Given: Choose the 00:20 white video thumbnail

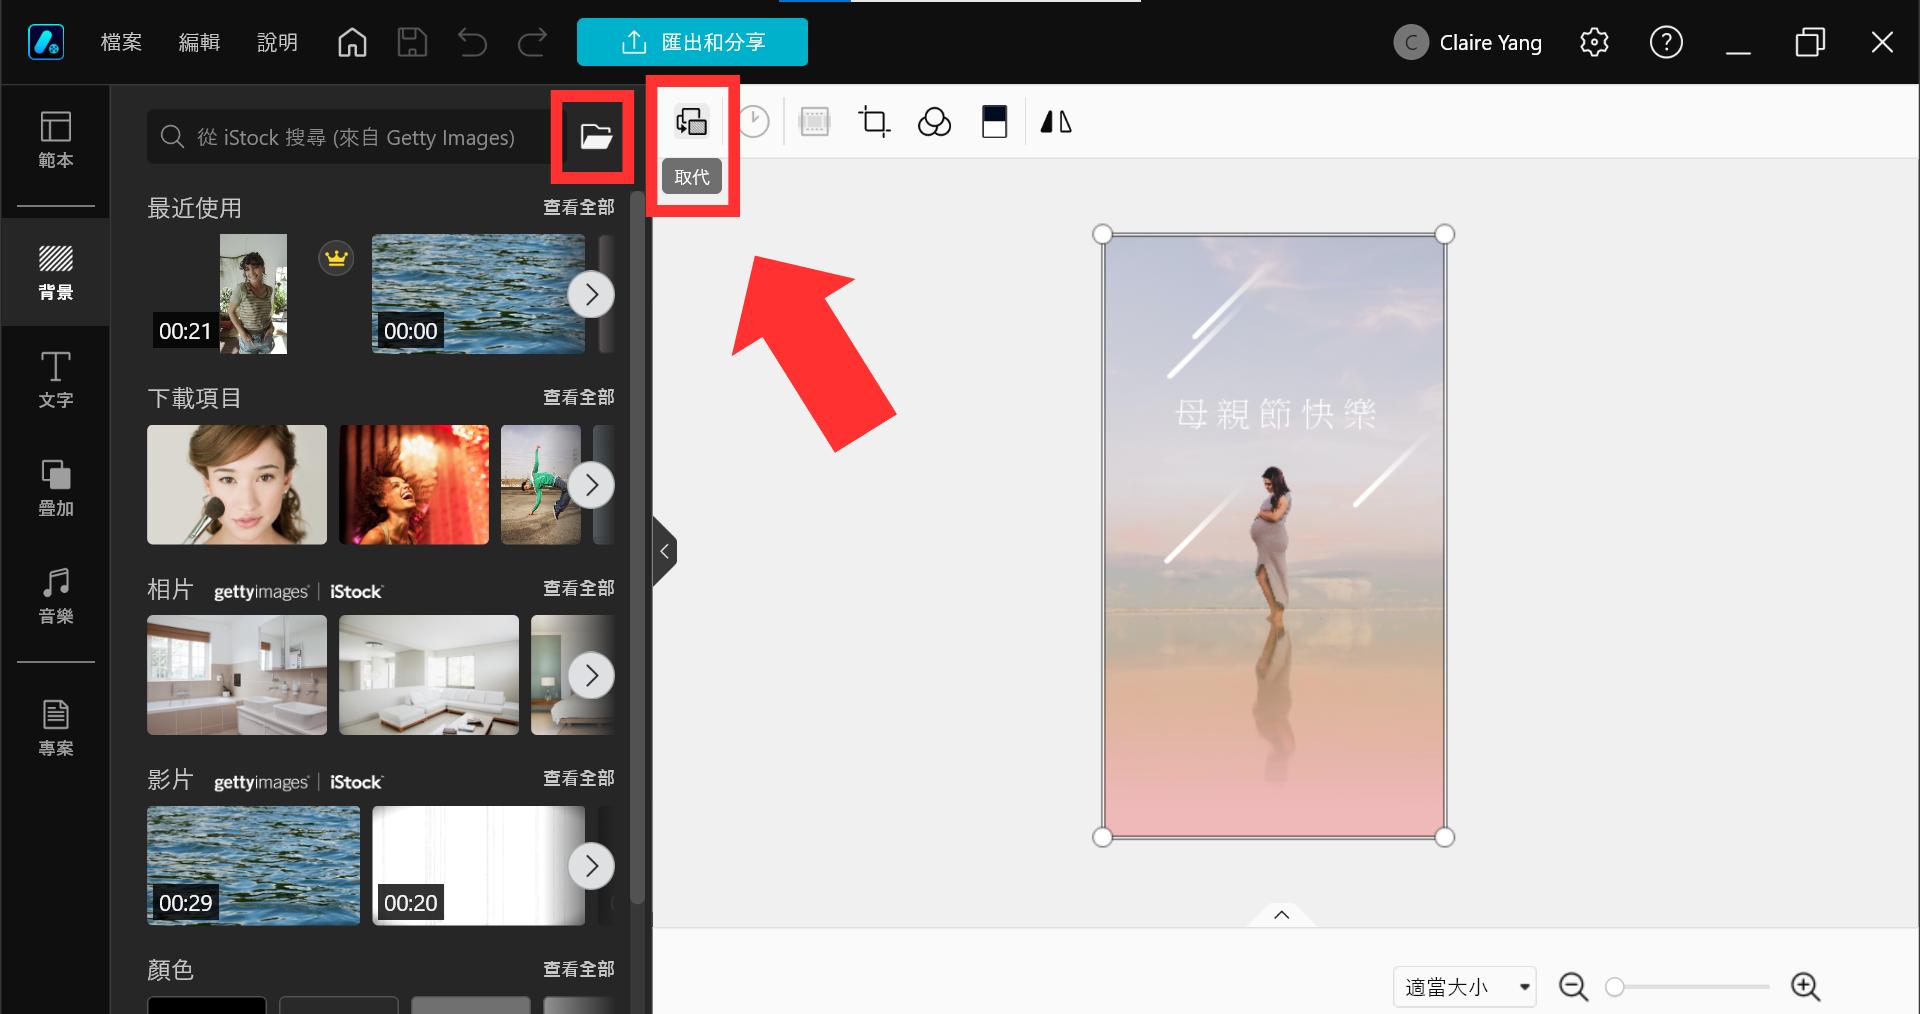Looking at the screenshot, I should (x=478, y=866).
